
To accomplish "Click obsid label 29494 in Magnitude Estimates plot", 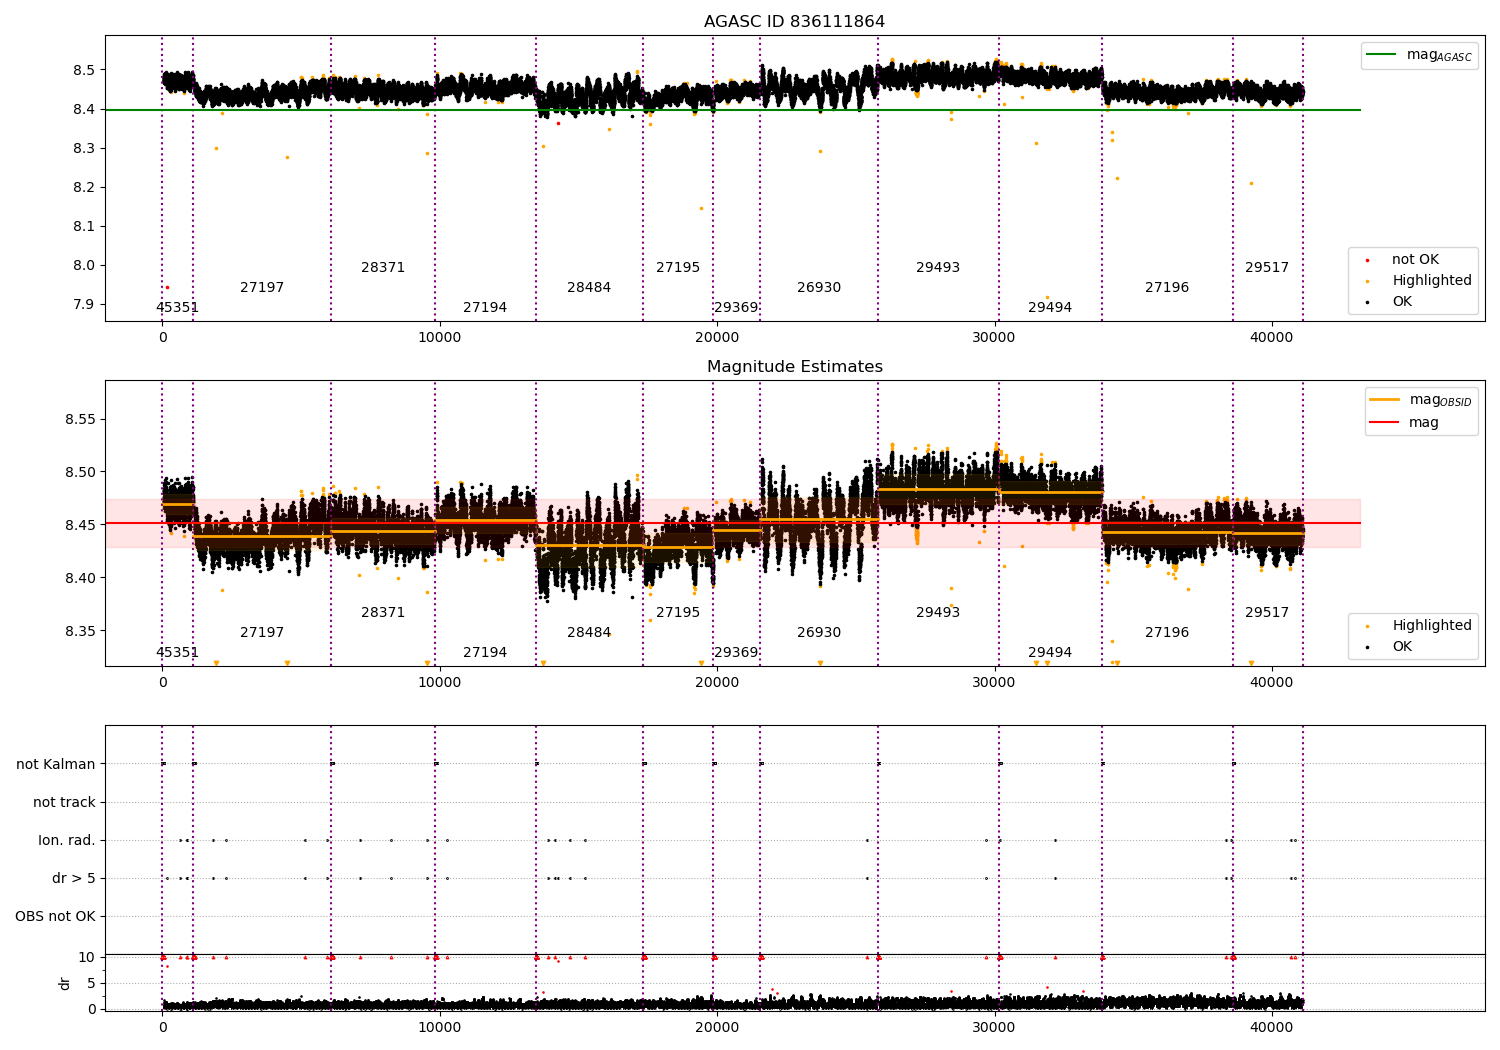I will pos(1050,653).
